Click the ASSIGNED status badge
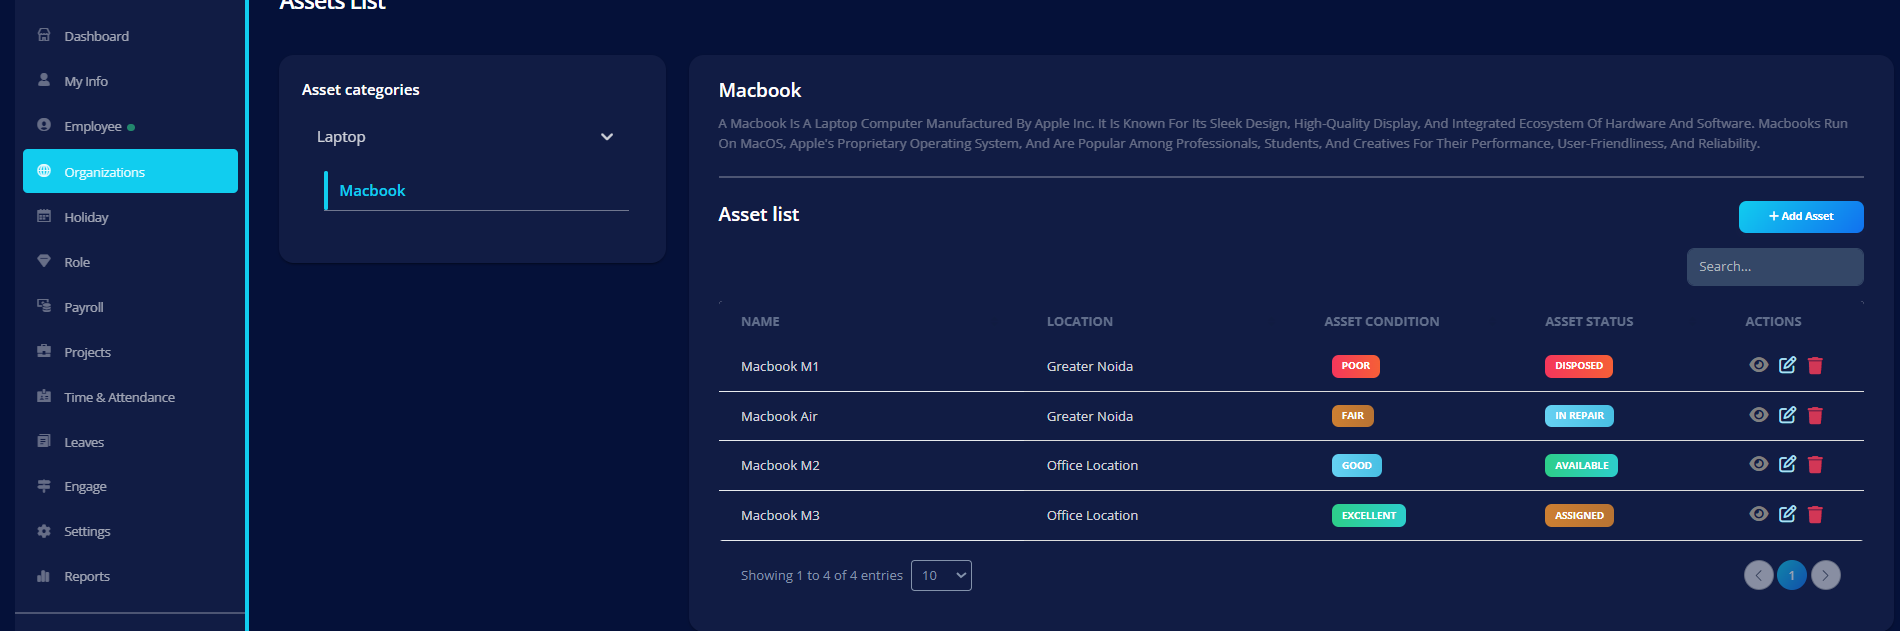Screen dimensions: 1900x631 [x=1580, y=515]
